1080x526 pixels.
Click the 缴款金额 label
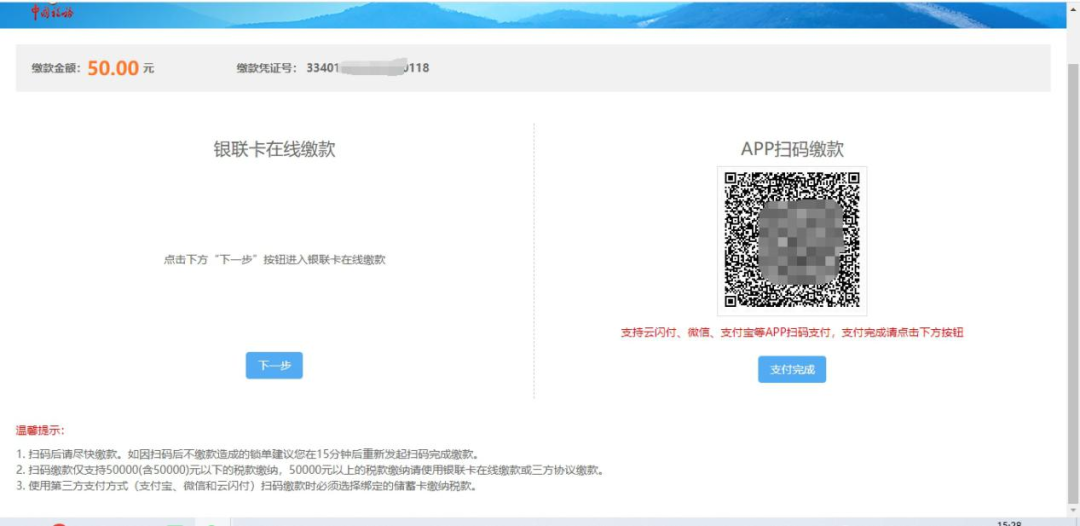pyautogui.click(x=56, y=68)
